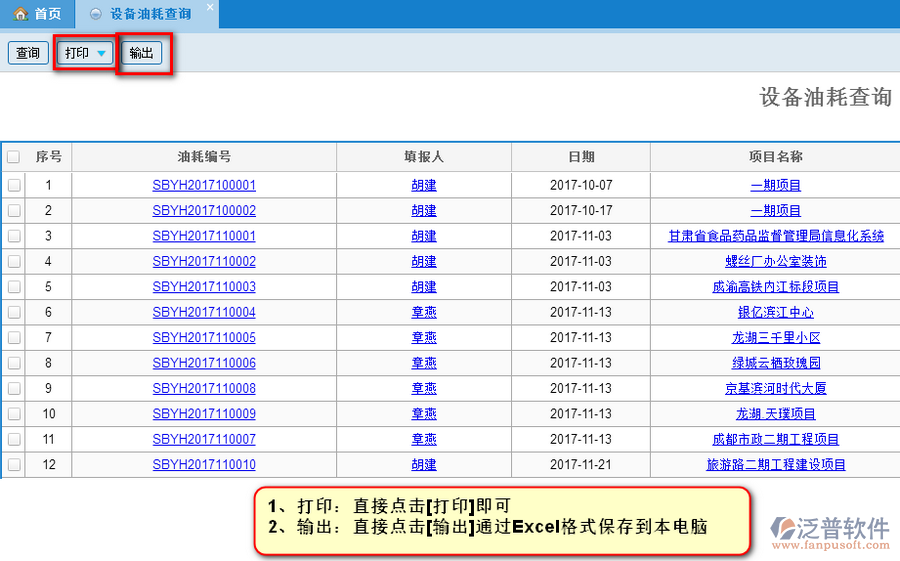Viewport: 900px width, 561px height.
Task: Open the 旅游路二期工程建设项目 link
Action: (776, 464)
